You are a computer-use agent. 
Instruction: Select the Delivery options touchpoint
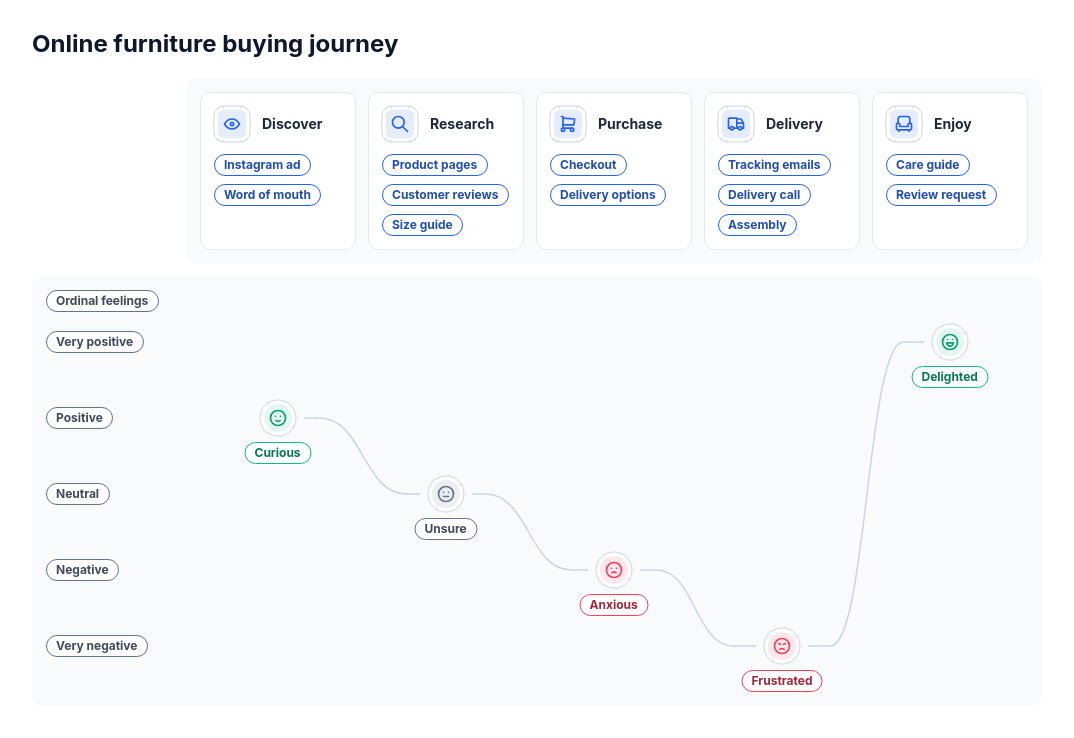(608, 195)
